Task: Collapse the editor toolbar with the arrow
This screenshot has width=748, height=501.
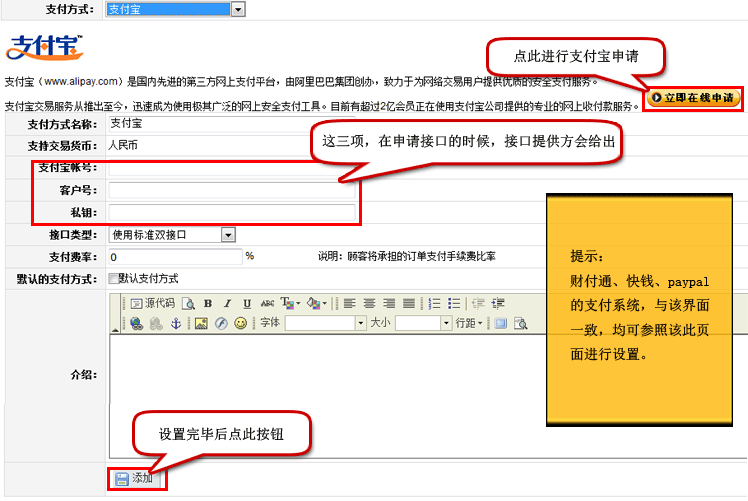Action: click(x=115, y=330)
